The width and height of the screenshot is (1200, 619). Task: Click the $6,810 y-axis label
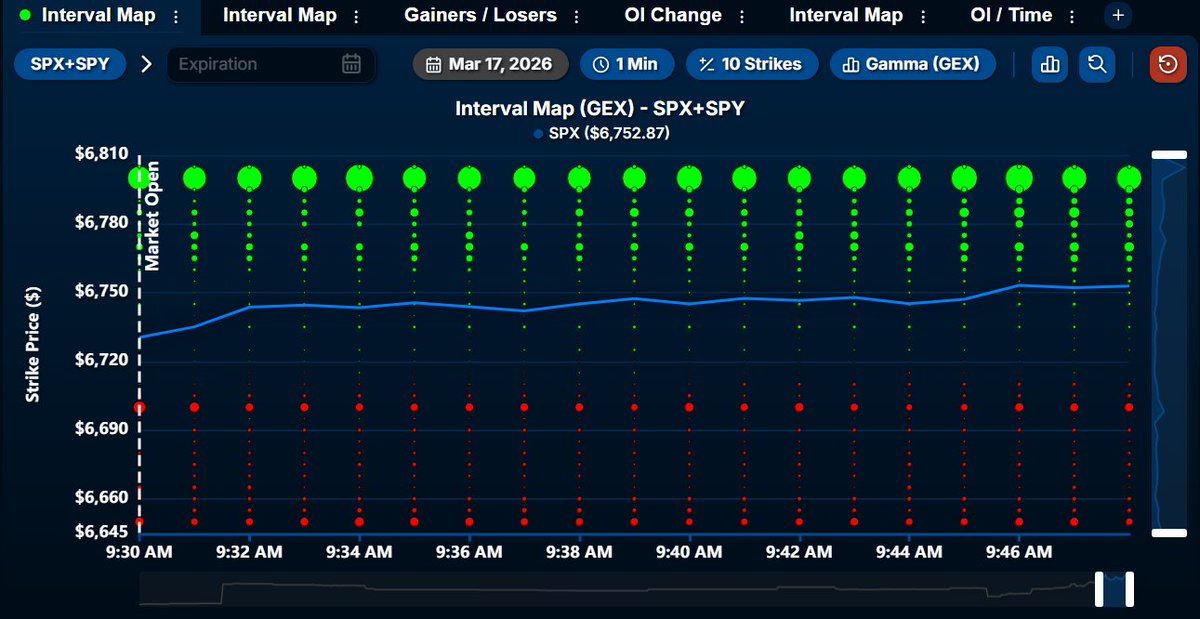[101, 154]
